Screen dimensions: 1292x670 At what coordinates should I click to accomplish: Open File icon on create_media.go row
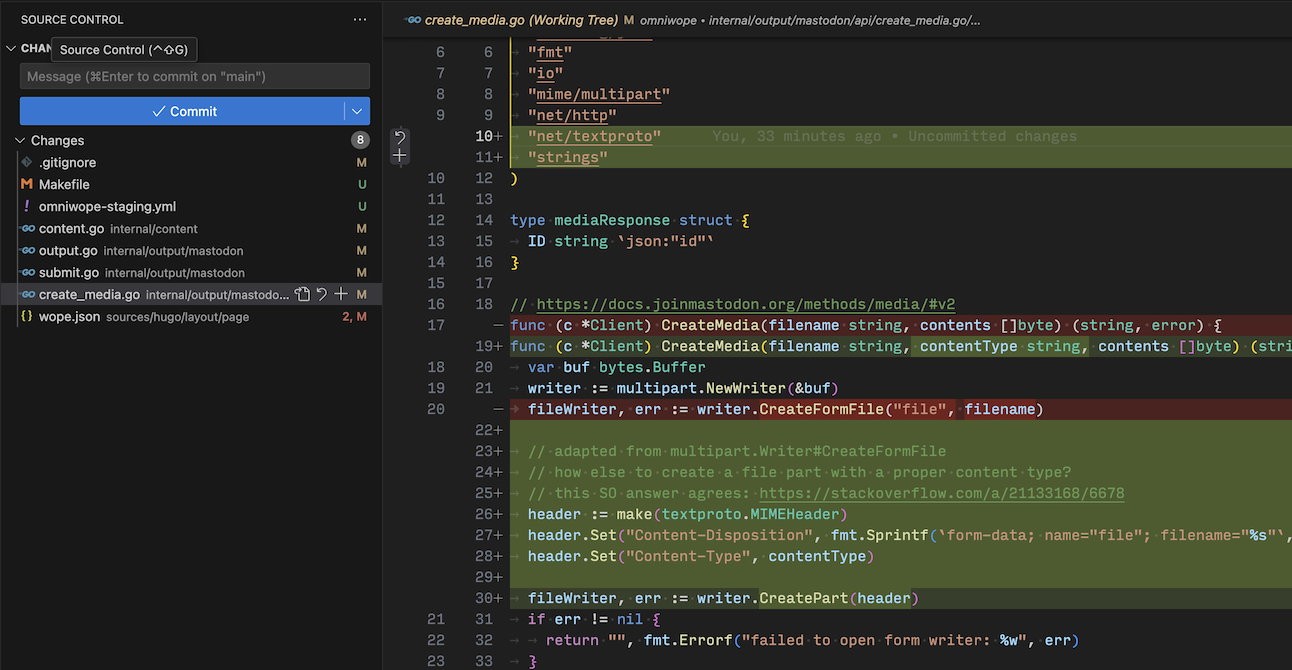[x=302, y=294]
